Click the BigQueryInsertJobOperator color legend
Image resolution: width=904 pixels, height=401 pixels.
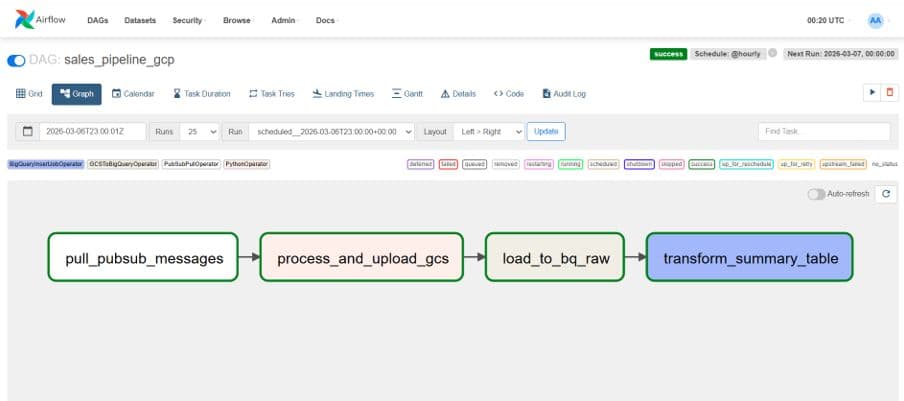(46, 164)
